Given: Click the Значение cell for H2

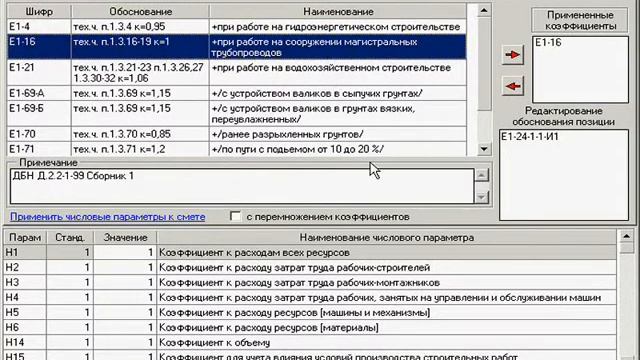Looking at the screenshot, I should click(x=125, y=268).
